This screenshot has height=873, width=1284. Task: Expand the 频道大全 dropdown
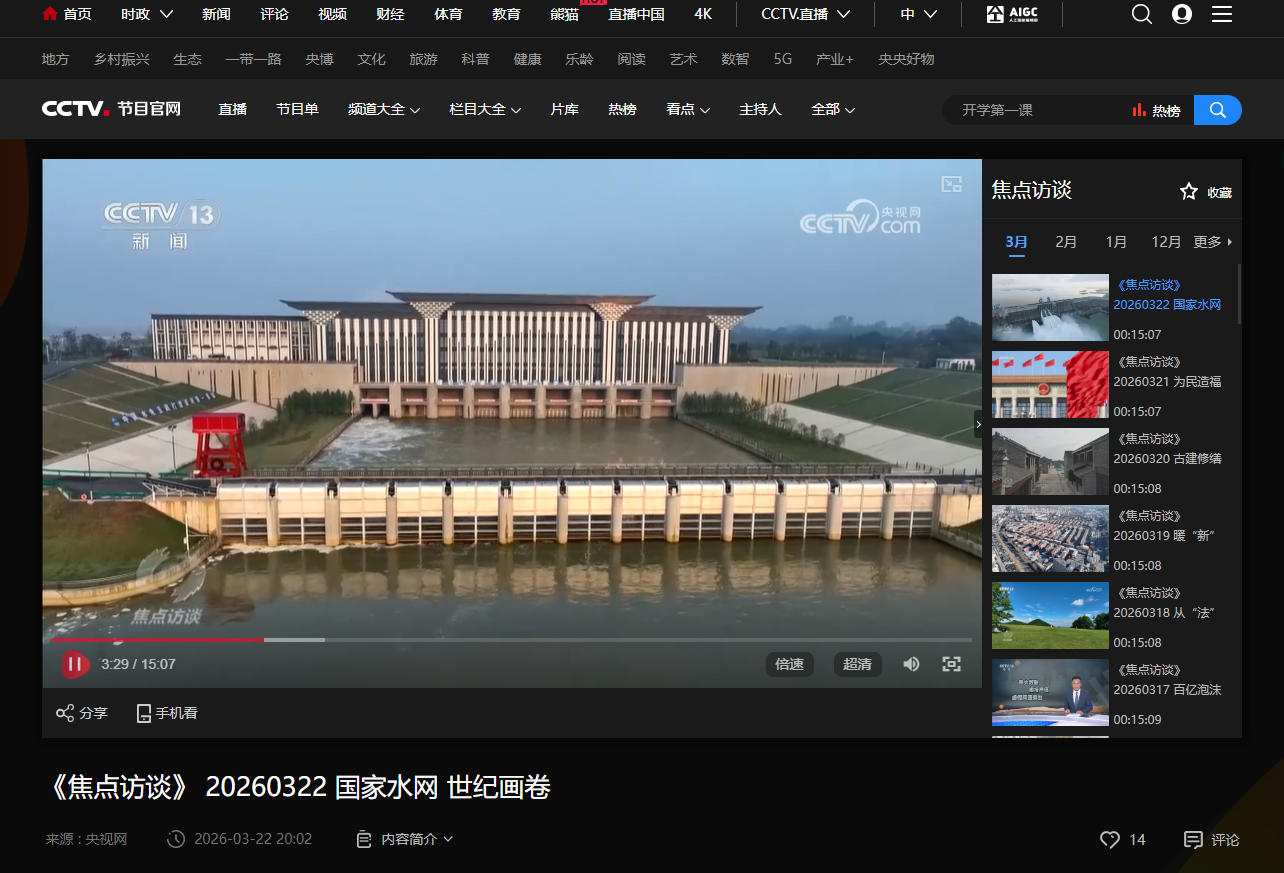point(384,109)
